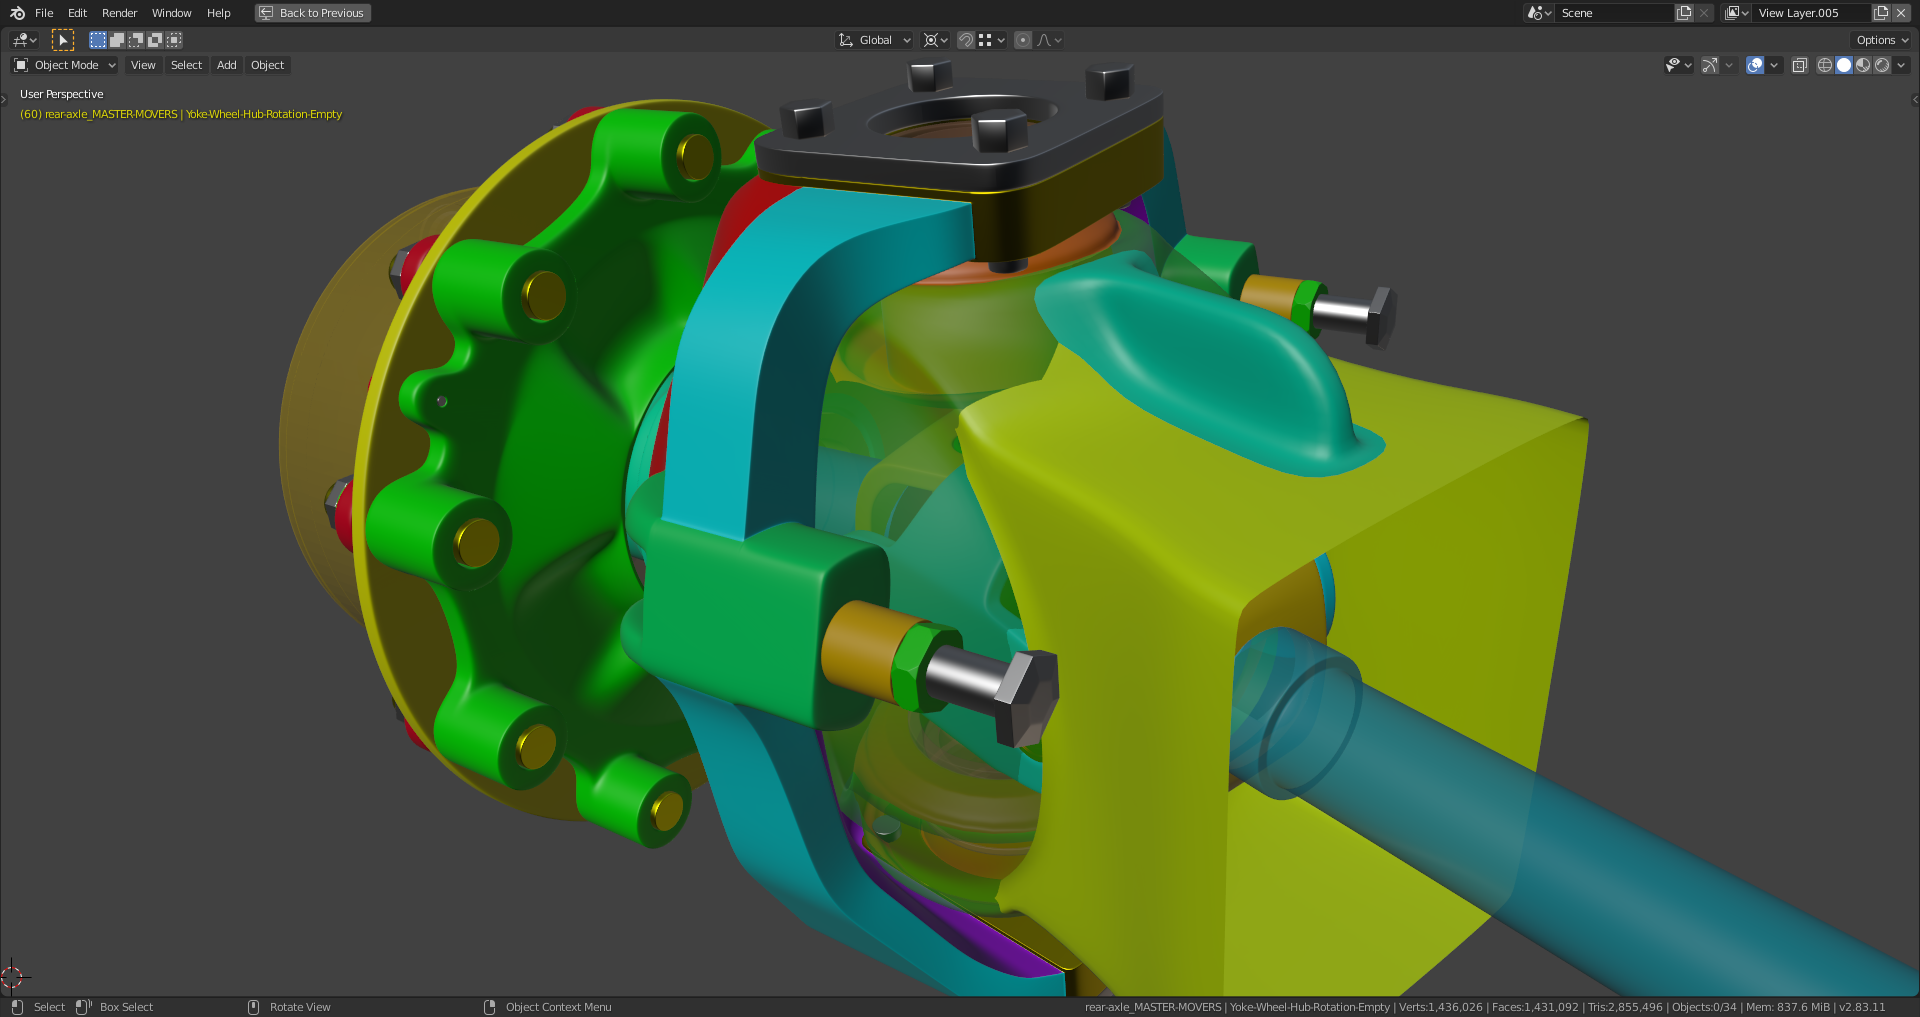Open the shading options dropdown arrow
Image resolution: width=1920 pixels, height=1017 pixels.
click(1901, 65)
